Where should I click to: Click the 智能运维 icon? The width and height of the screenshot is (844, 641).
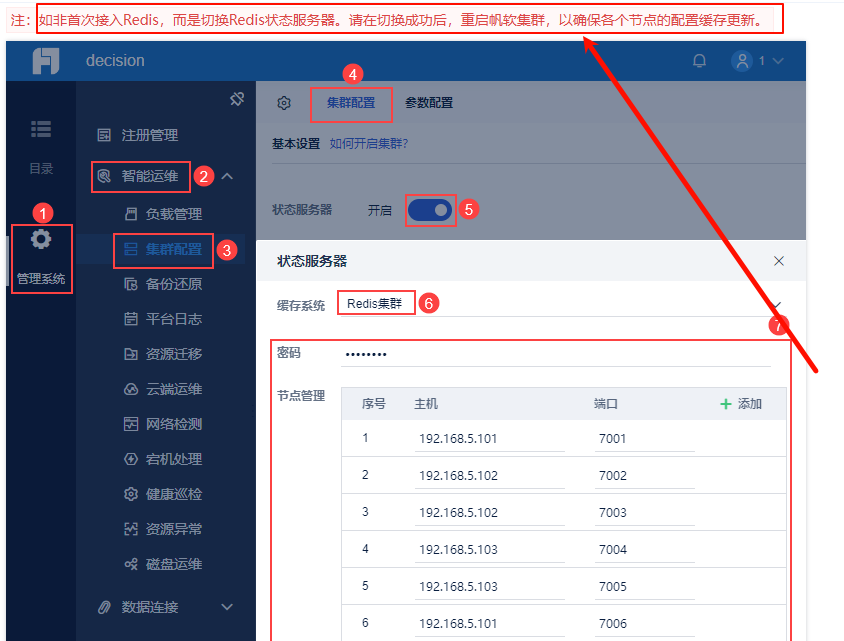[104, 176]
